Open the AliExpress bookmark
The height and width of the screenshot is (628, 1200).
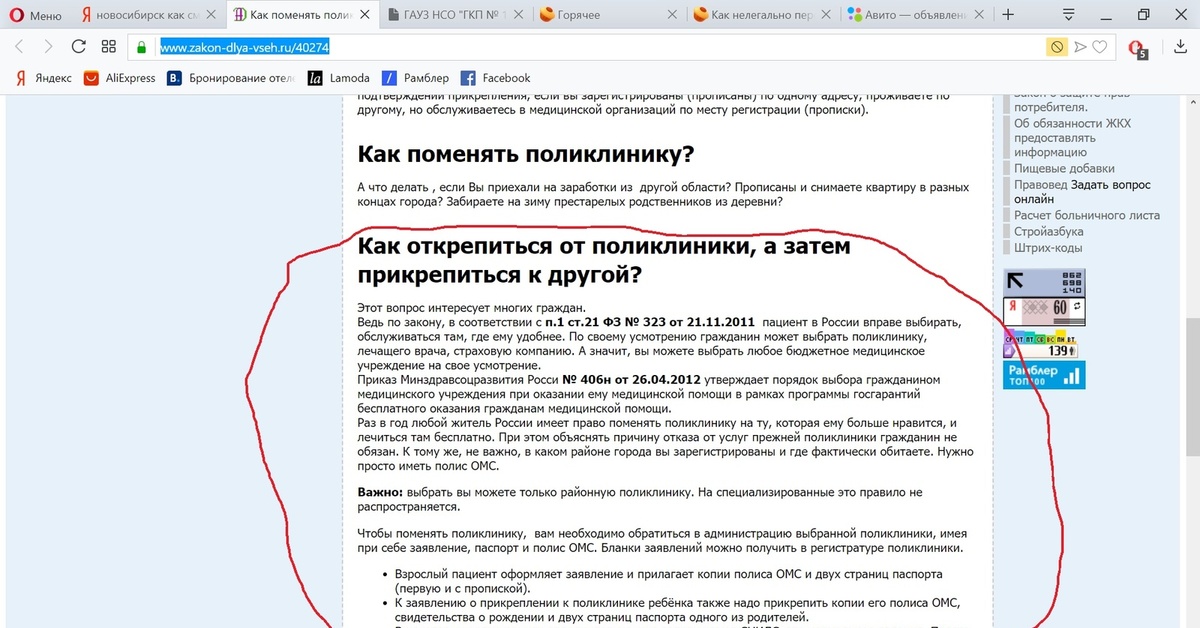point(120,78)
